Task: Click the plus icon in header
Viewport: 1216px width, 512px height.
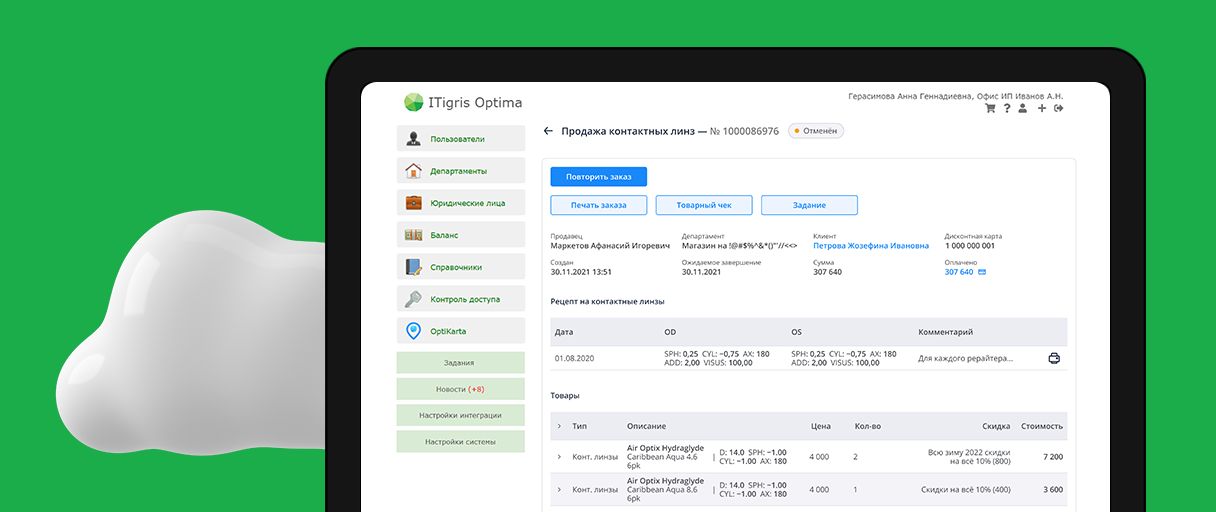Action: 1041,108
